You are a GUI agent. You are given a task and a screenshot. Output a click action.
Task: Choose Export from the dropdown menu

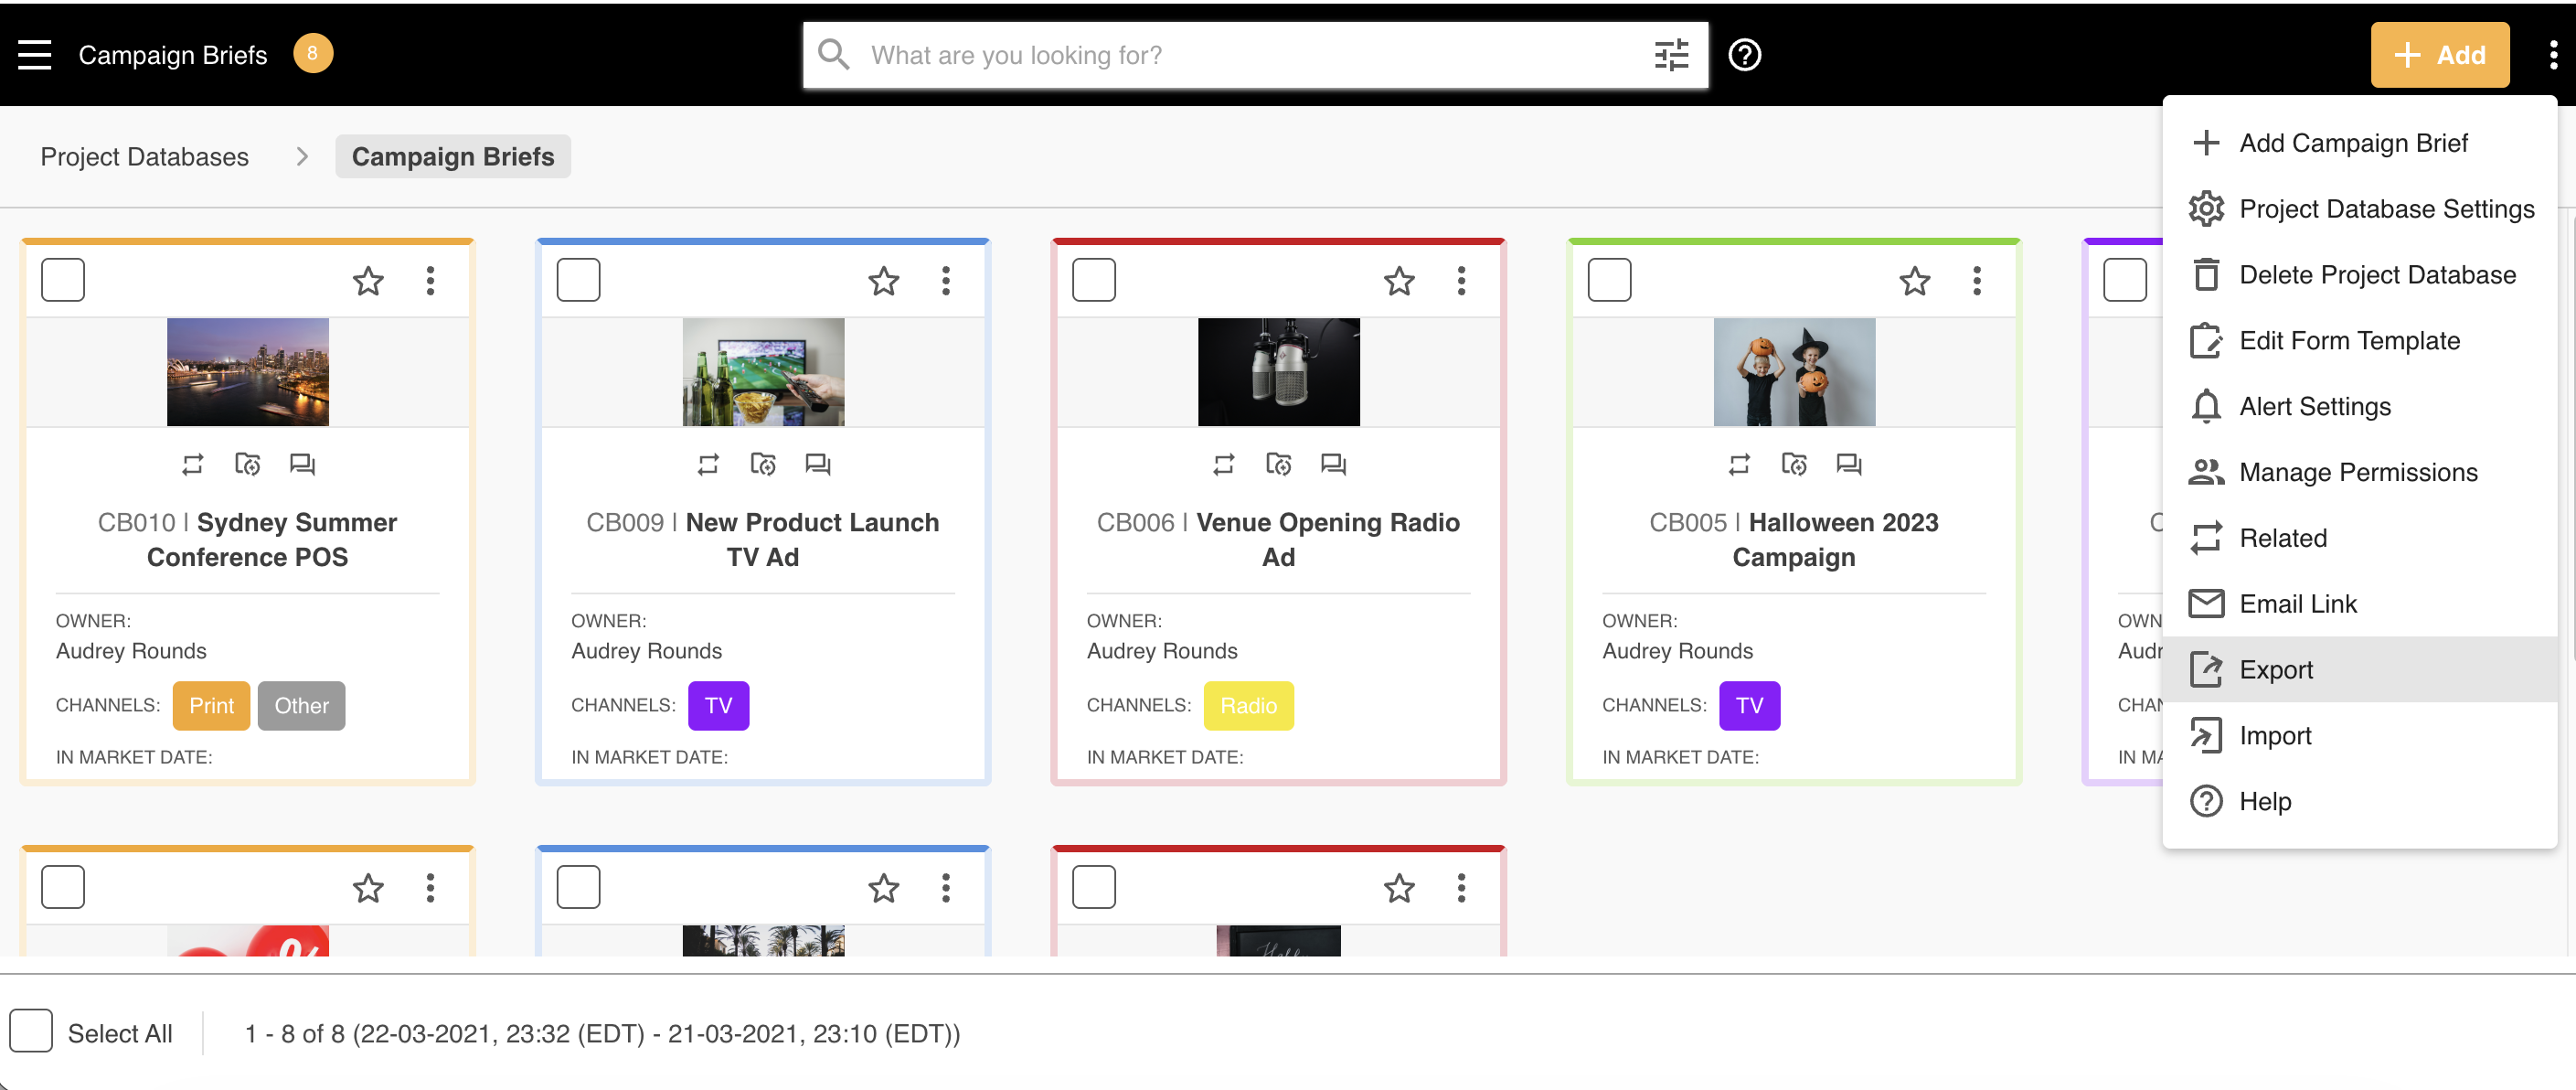click(x=2275, y=669)
